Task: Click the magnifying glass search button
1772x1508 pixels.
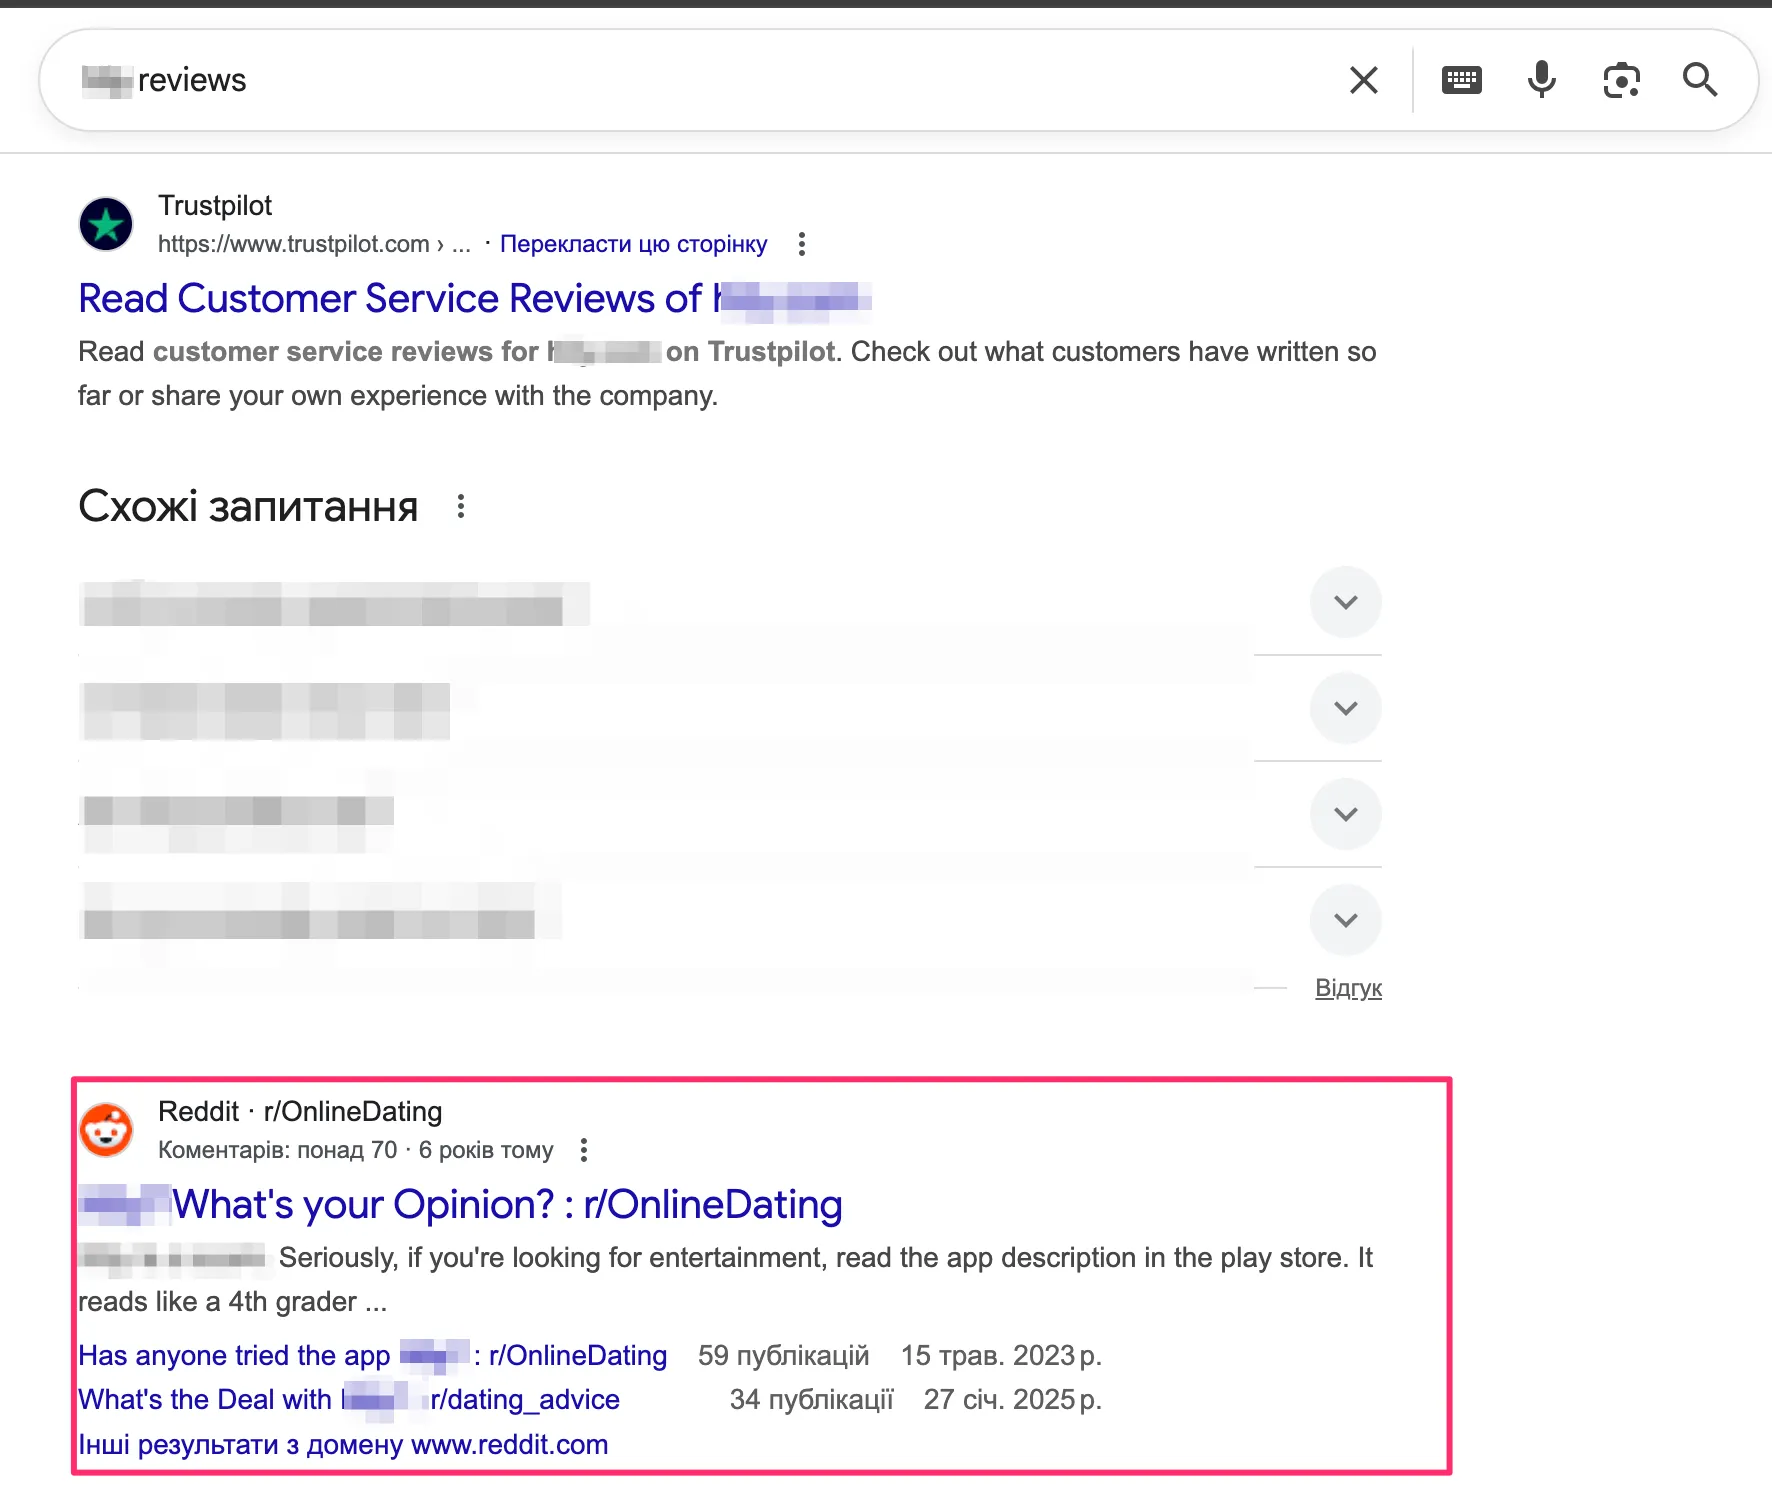Action: click(x=1700, y=80)
